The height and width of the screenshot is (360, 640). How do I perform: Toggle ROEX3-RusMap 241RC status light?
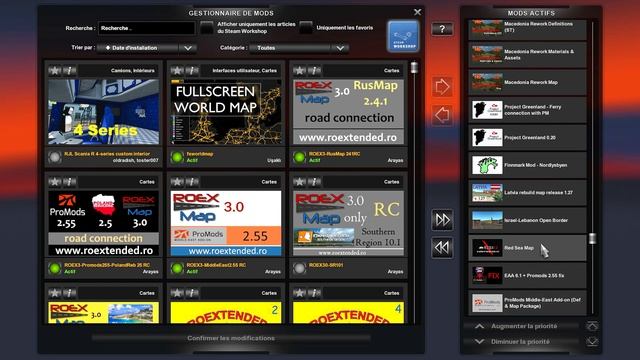300,157
